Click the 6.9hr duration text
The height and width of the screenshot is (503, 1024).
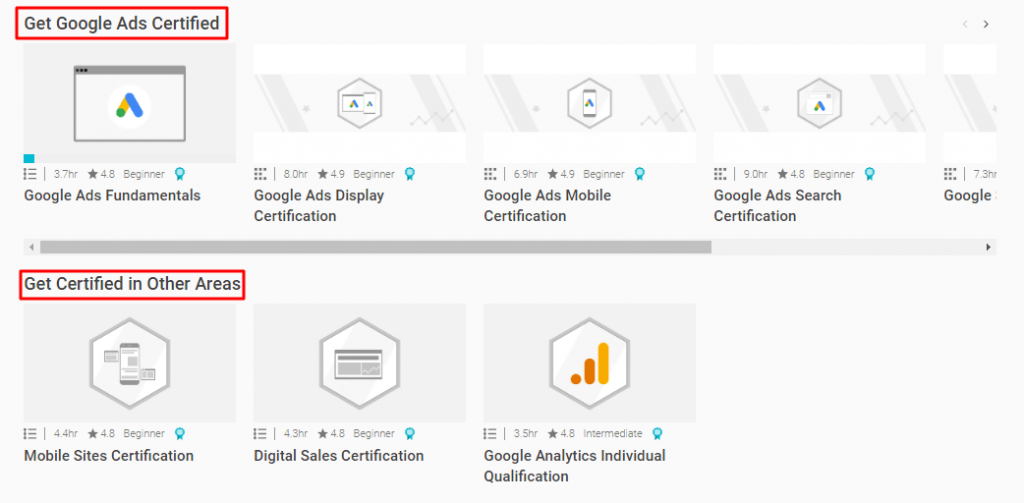coord(526,174)
